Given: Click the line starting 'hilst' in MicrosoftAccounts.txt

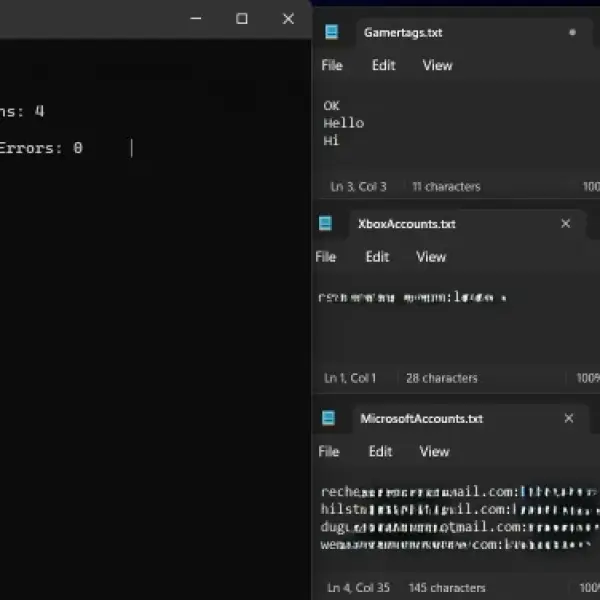Looking at the screenshot, I should (459, 509).
